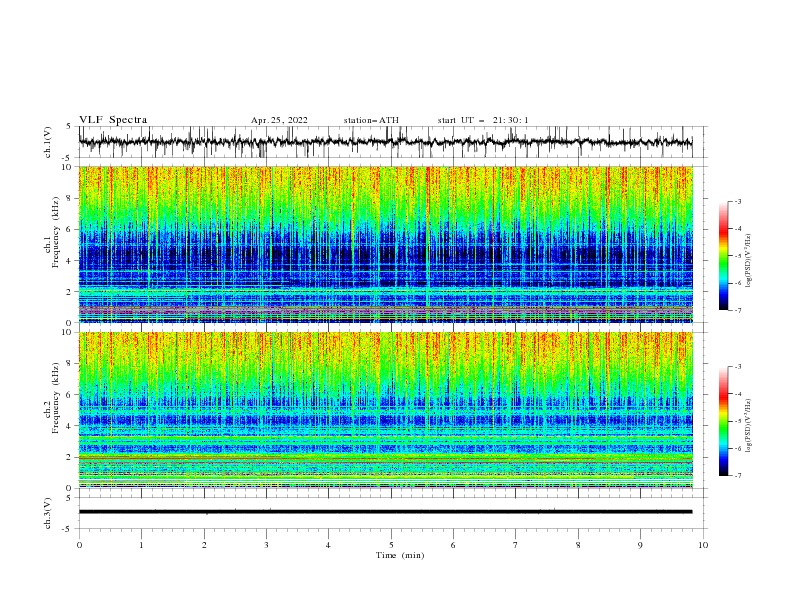Viewport: 792px width, 612px height.
Task: Click the time axis tick label '1'
Action: click(x=141, y=545)
